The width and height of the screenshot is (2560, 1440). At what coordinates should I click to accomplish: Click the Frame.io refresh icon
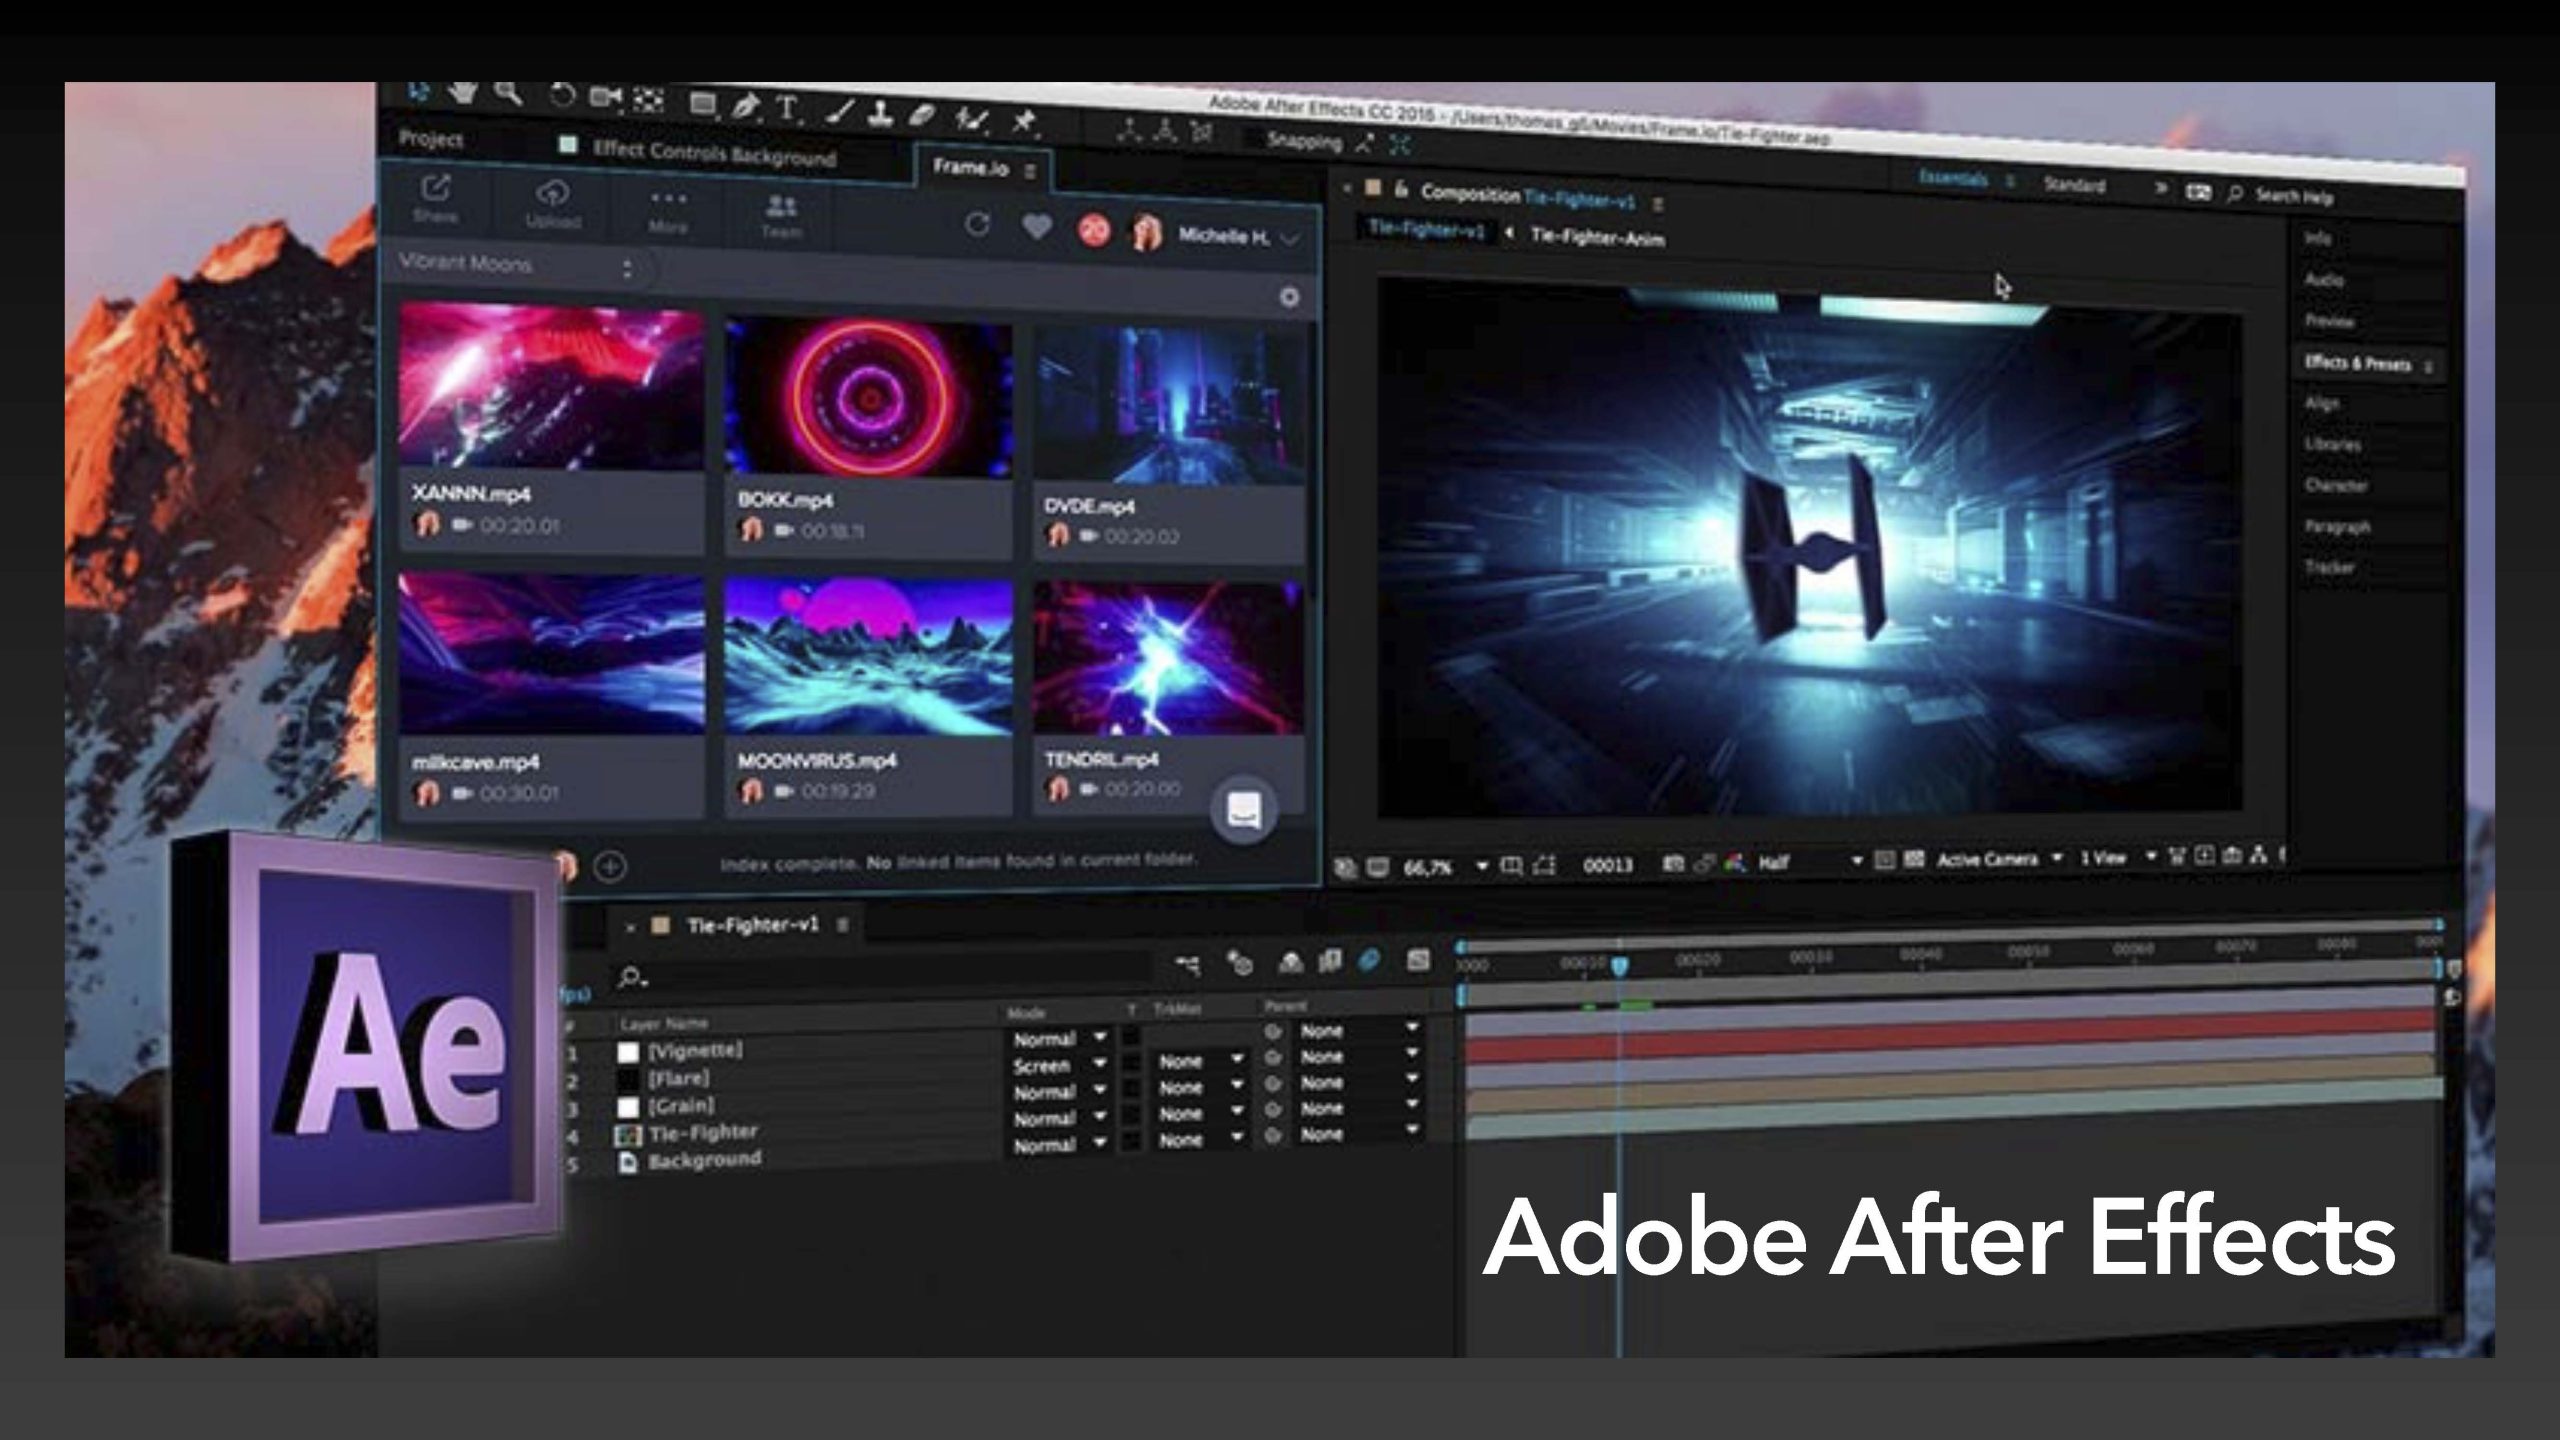978,225
